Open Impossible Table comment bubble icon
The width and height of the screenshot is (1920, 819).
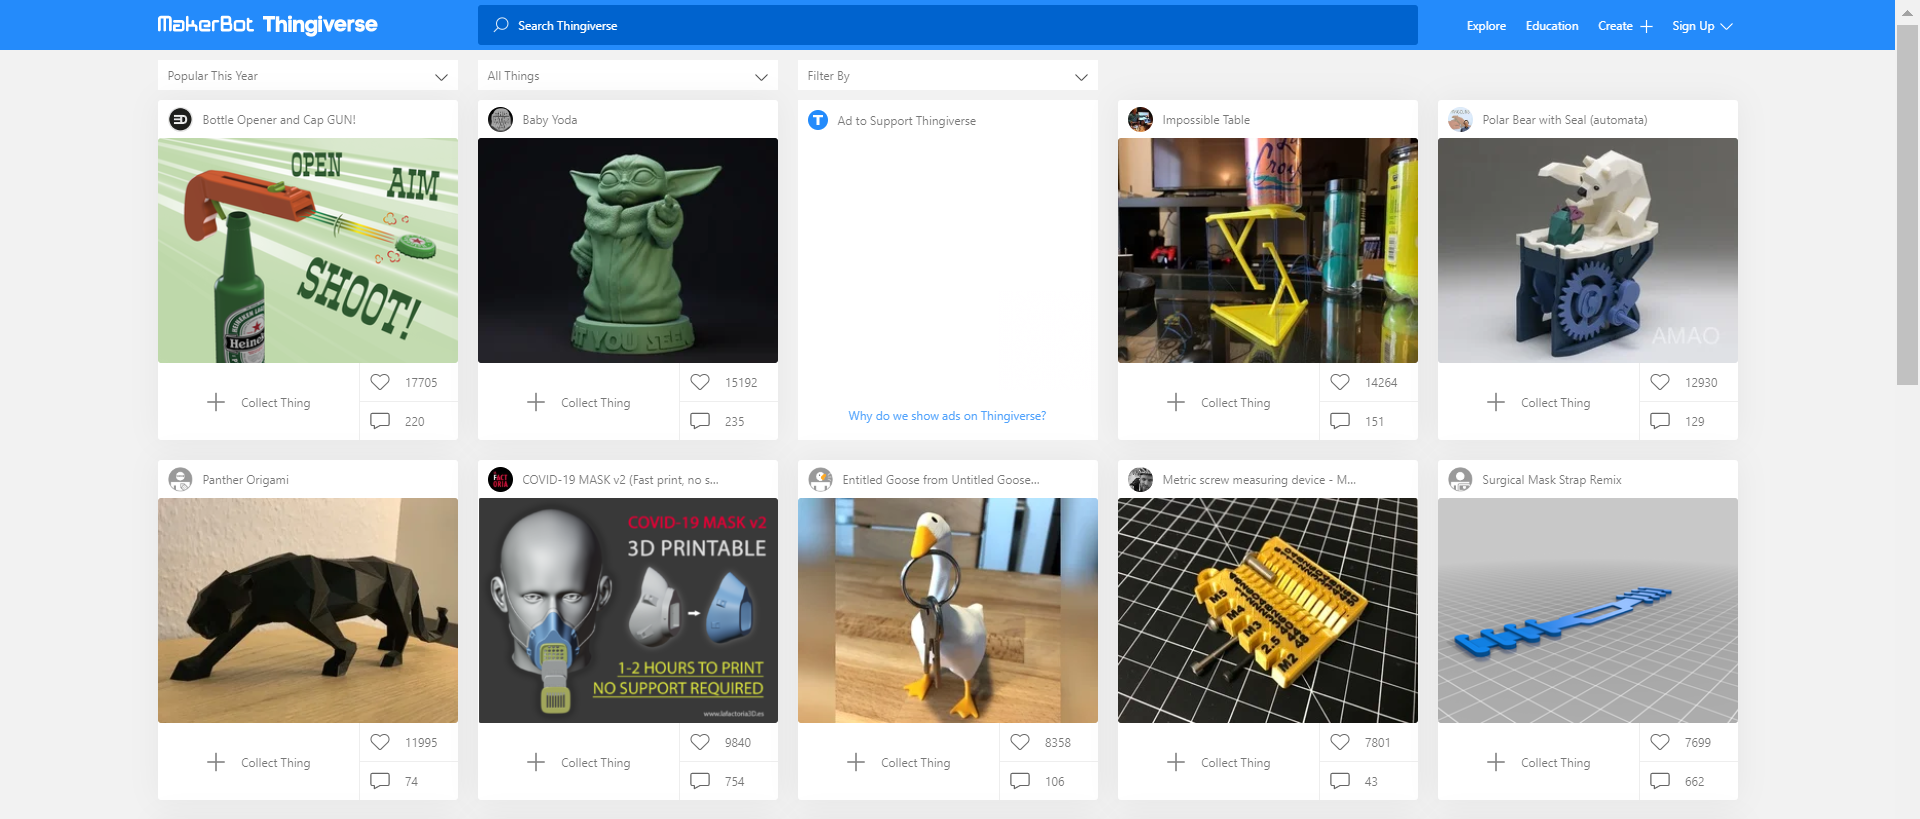pyautogui.click(x=1340, y=421)
